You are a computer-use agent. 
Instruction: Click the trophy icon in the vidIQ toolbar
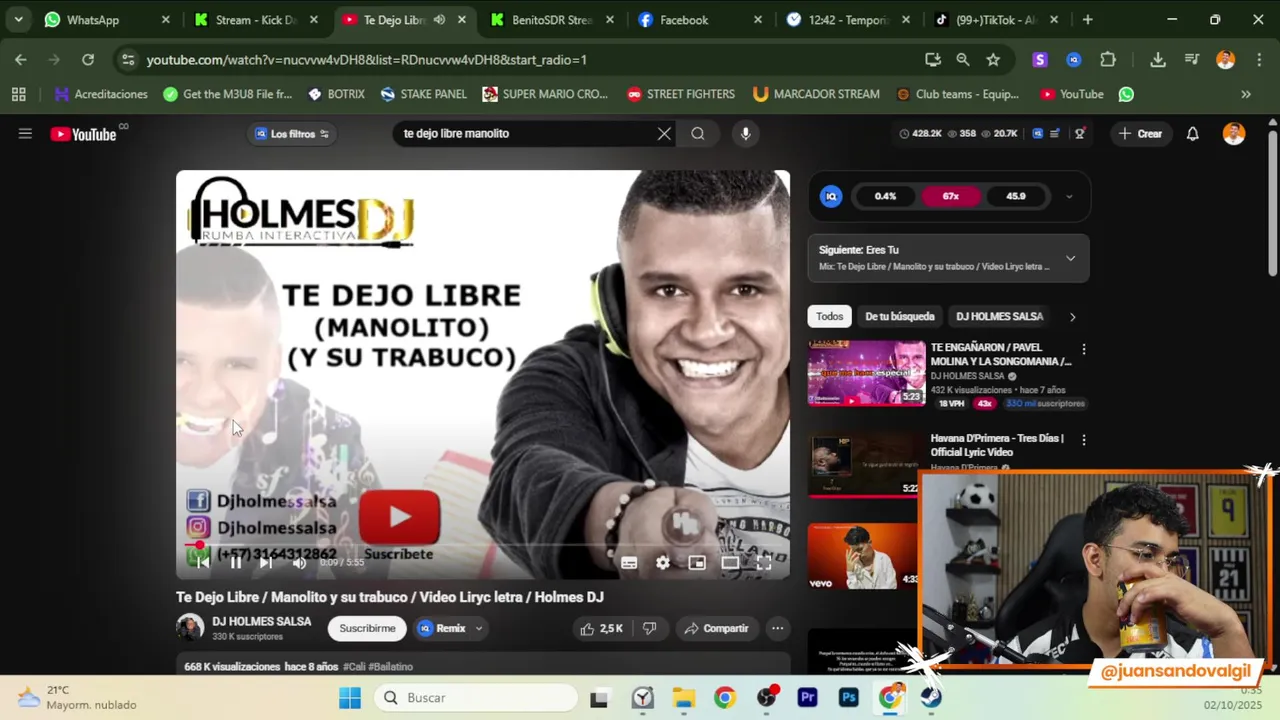(1079, 134)
